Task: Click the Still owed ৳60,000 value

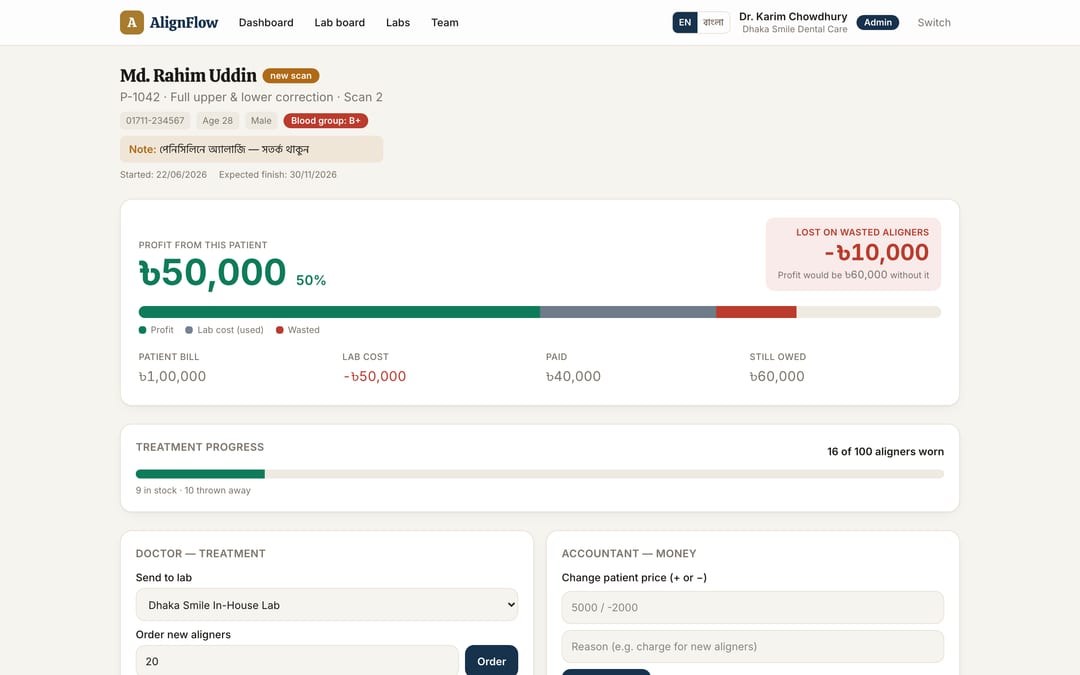Action: (777, 376)
